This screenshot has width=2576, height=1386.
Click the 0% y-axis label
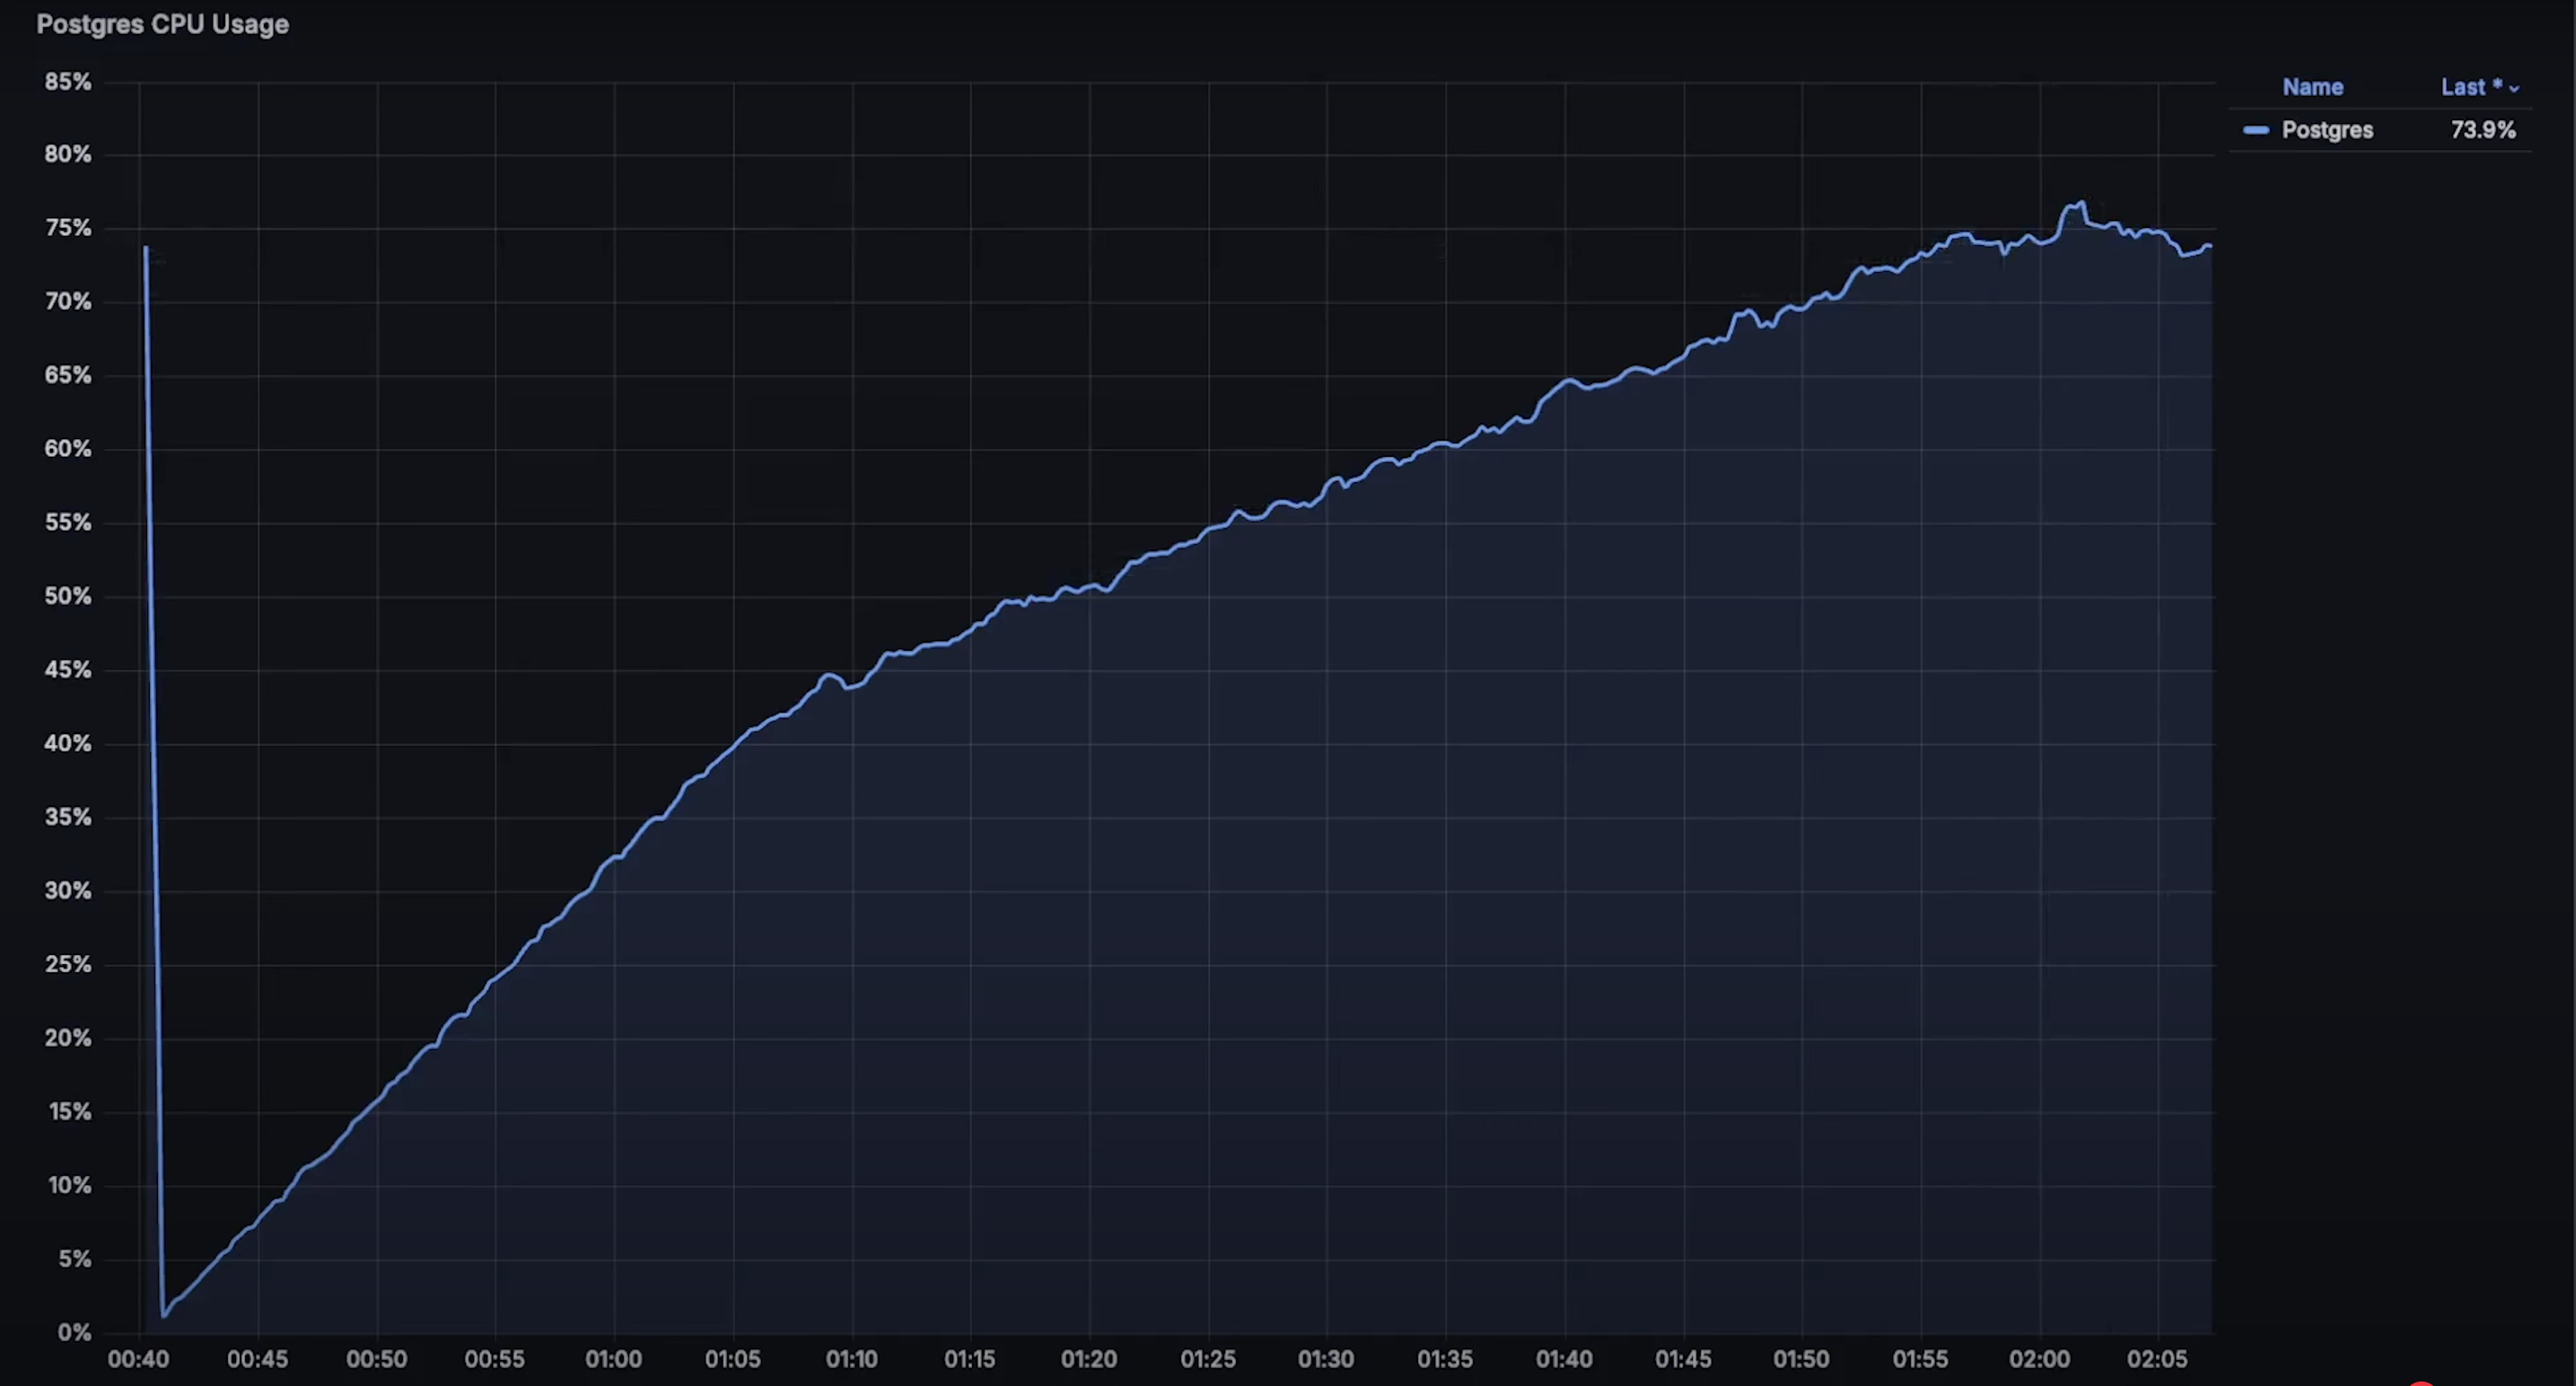[74, 1332]
